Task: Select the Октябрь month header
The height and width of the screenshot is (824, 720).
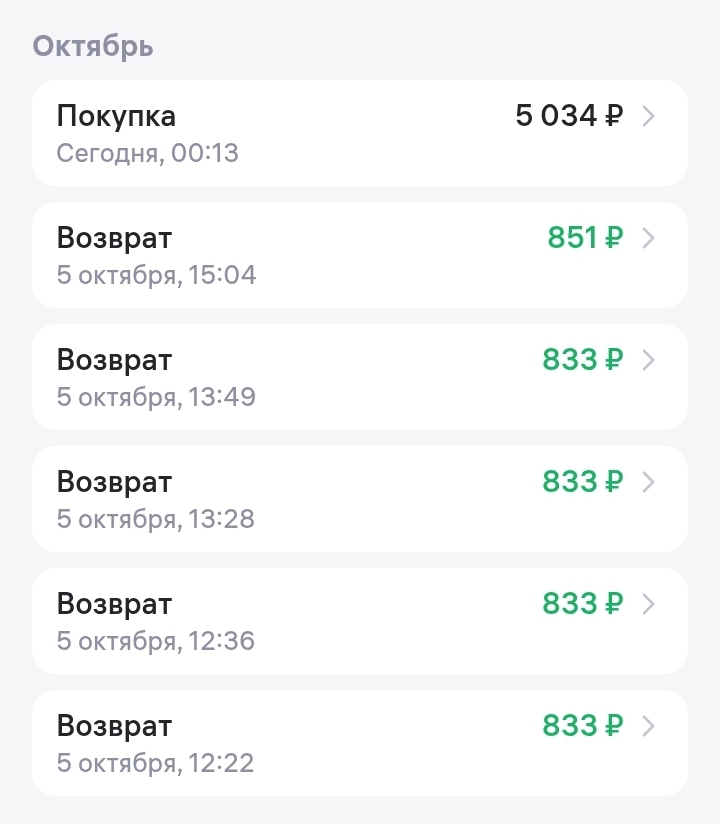Action: [x=93, y=46]
